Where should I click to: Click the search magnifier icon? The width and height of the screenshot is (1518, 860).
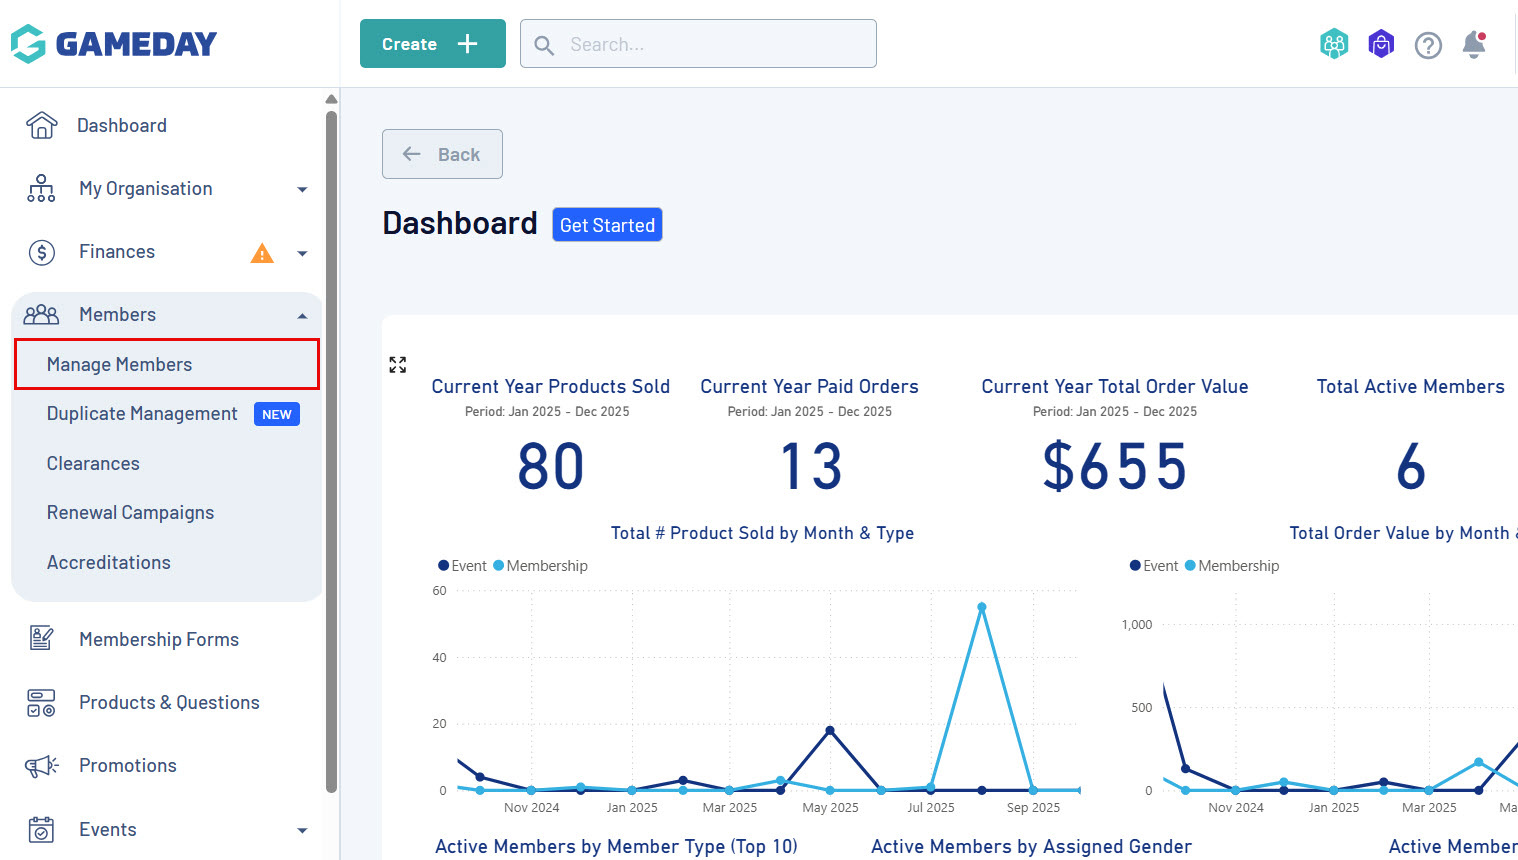[x=544, y=45]
